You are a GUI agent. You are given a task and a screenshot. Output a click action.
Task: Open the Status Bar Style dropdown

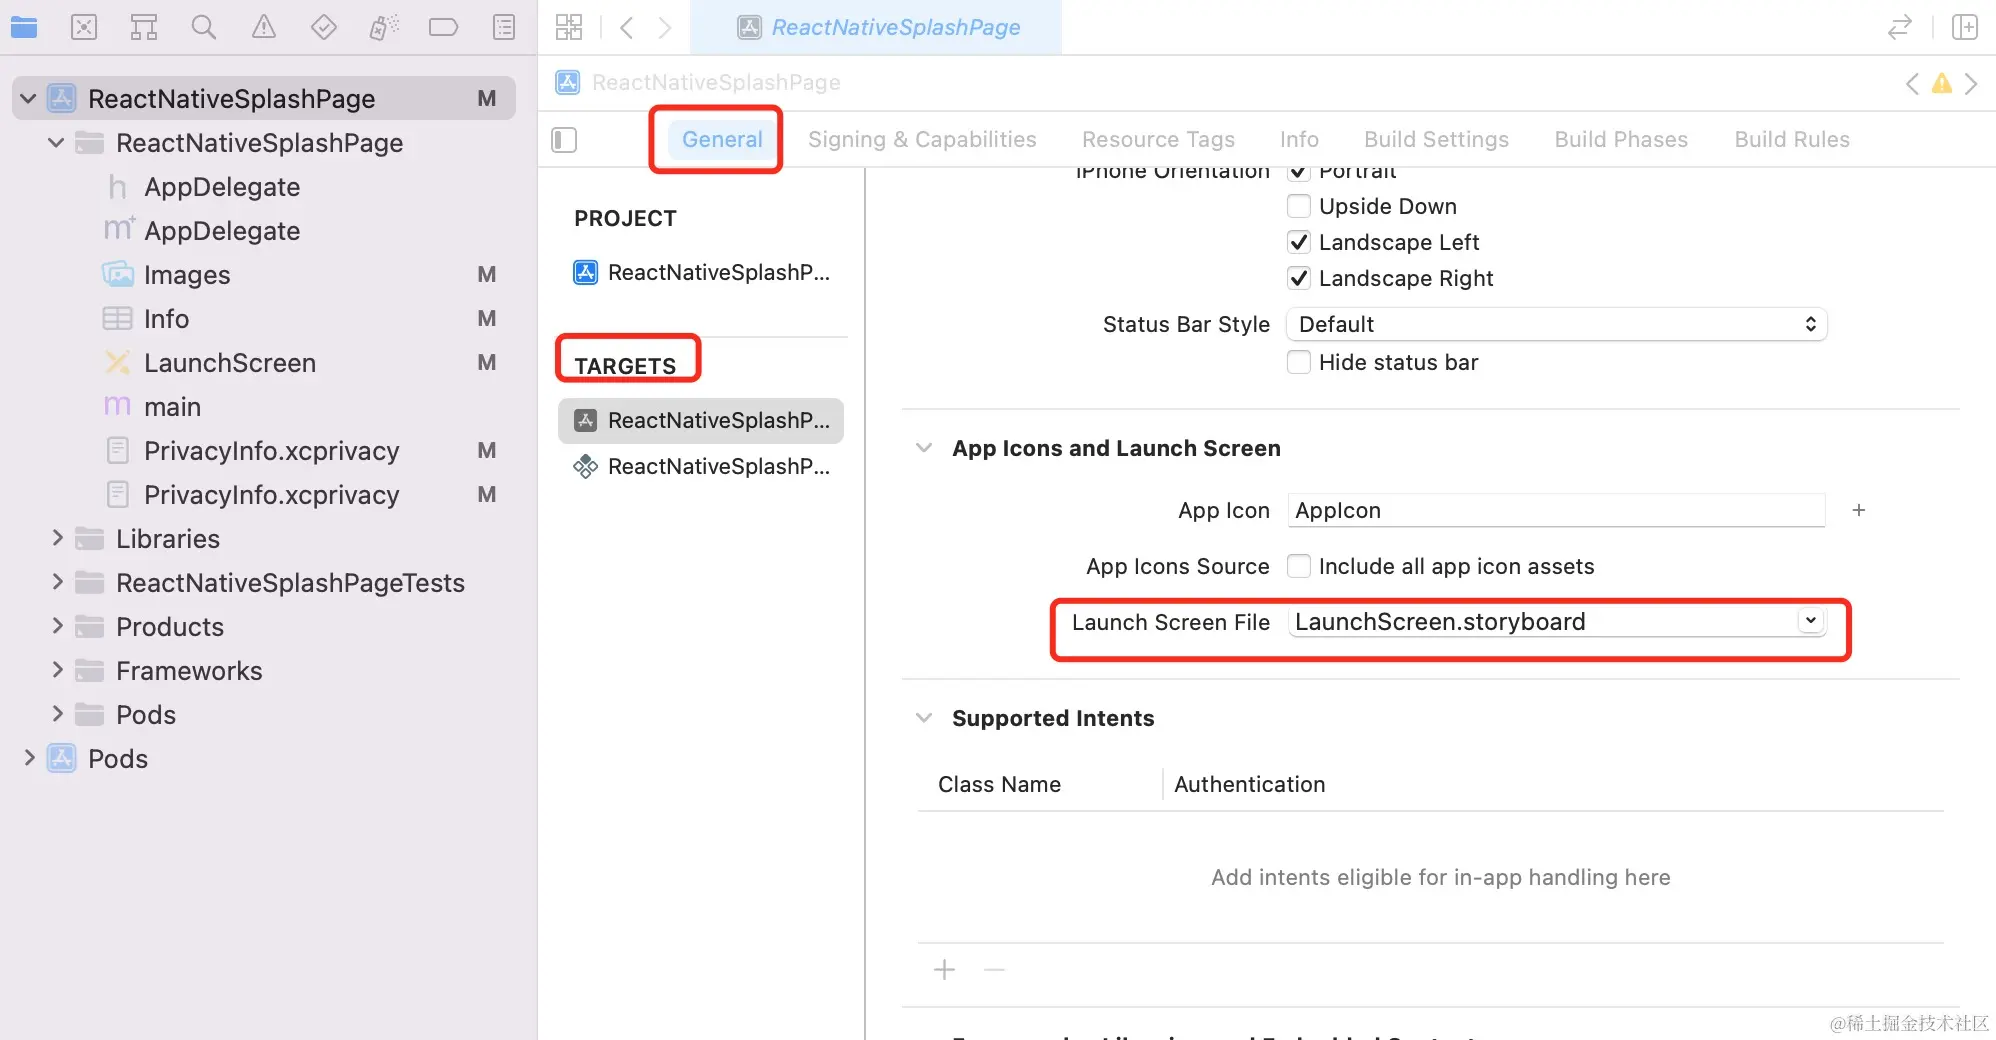(1557, 324)
